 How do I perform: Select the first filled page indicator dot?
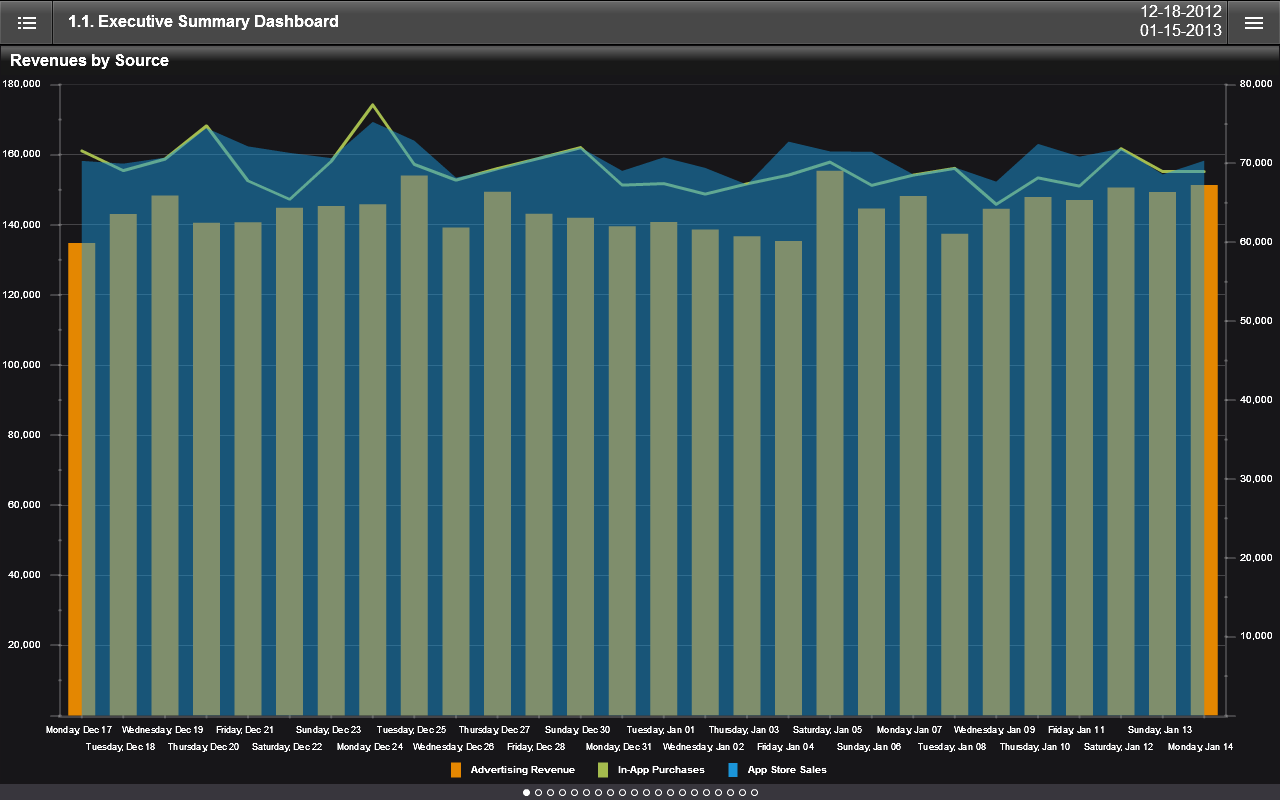coord(527,792)
